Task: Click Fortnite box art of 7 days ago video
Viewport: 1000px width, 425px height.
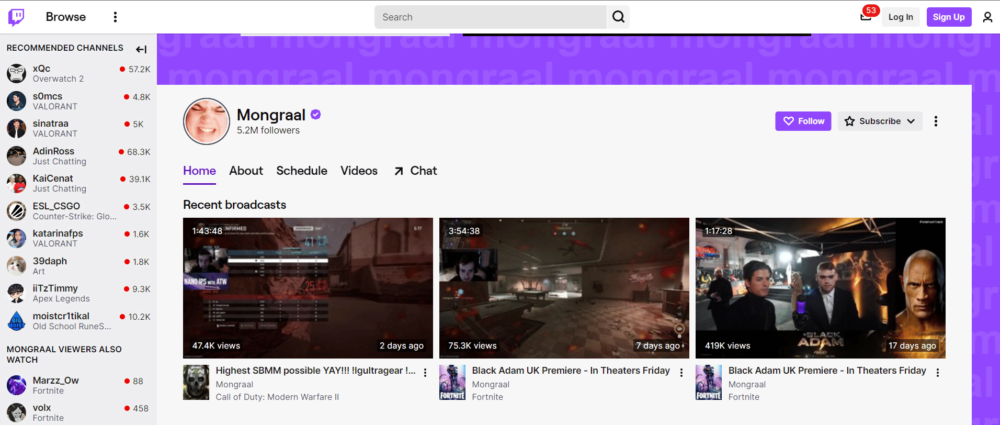Action: click(452, 382)
